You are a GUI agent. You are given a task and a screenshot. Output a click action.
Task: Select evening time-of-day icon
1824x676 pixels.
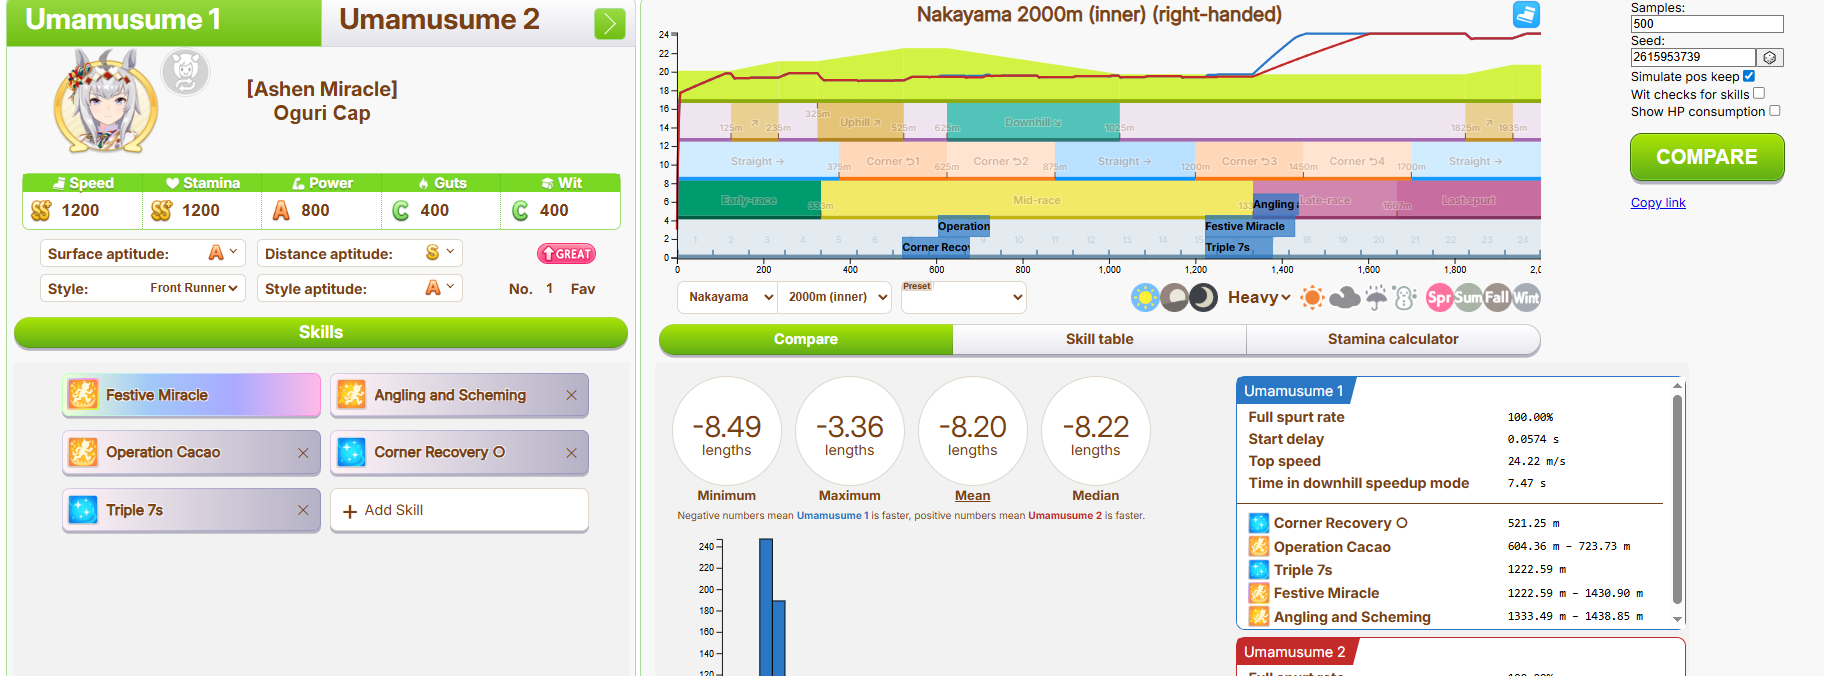(1175, 297)
